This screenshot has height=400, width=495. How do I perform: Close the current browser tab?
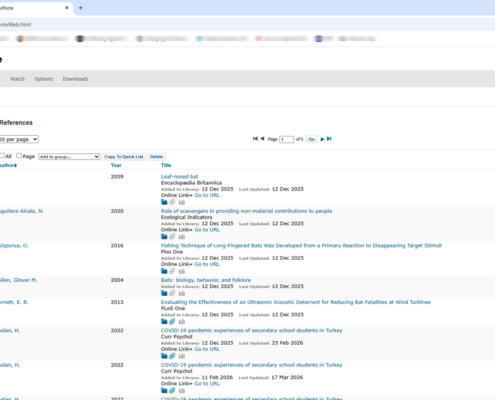coord(67,8)
